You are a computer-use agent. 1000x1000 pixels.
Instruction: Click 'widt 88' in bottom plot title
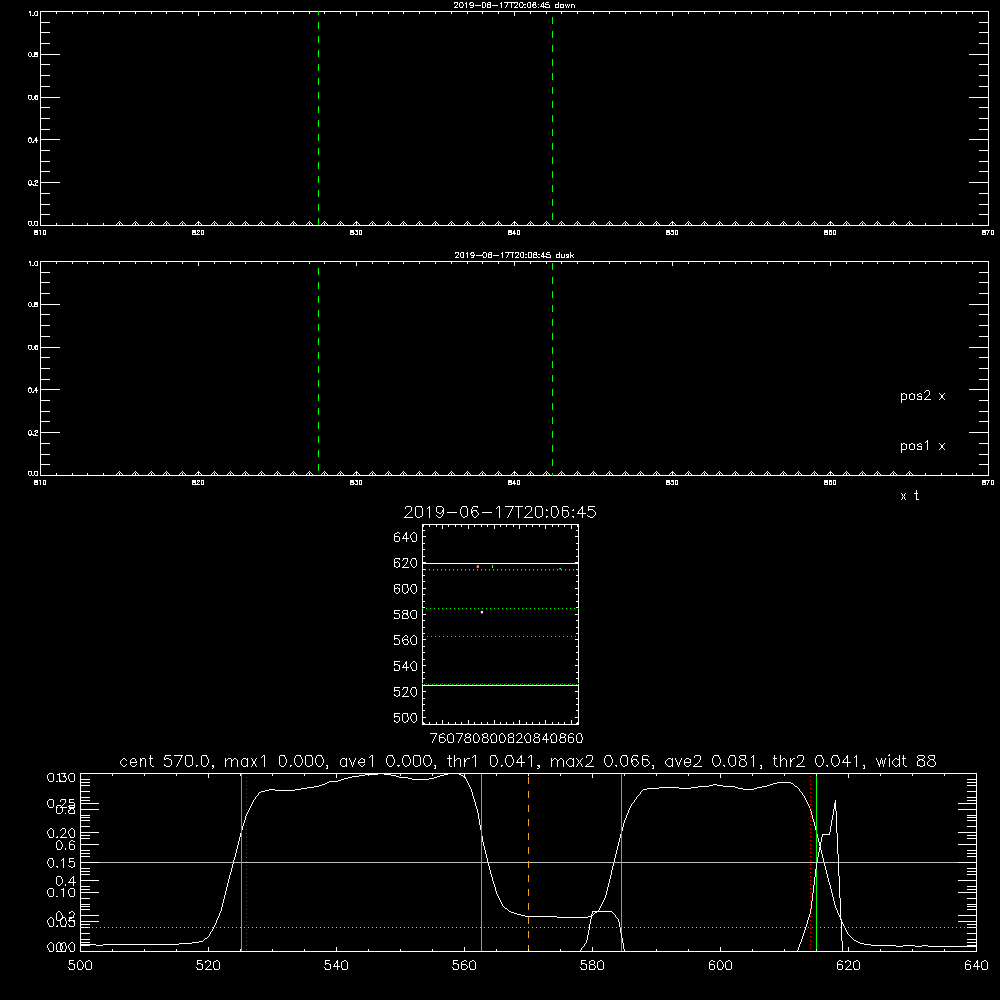point(906,761)
